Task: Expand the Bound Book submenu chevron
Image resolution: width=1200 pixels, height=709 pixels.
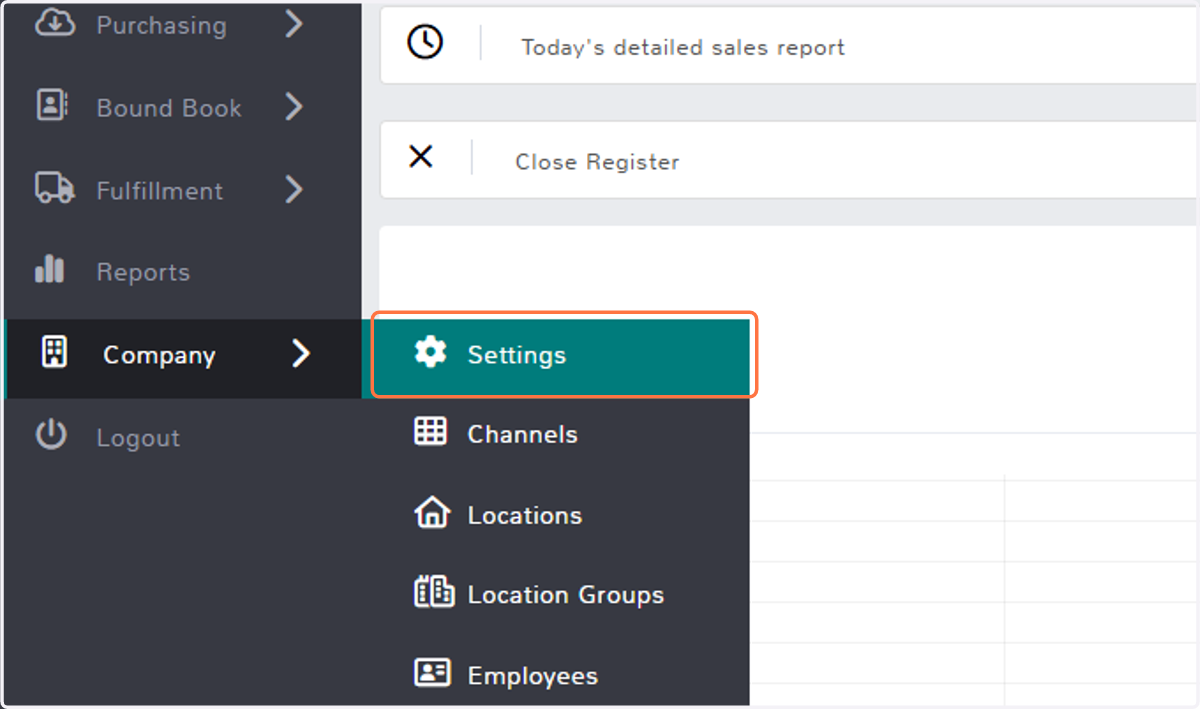Action: (x=294, y=107)
